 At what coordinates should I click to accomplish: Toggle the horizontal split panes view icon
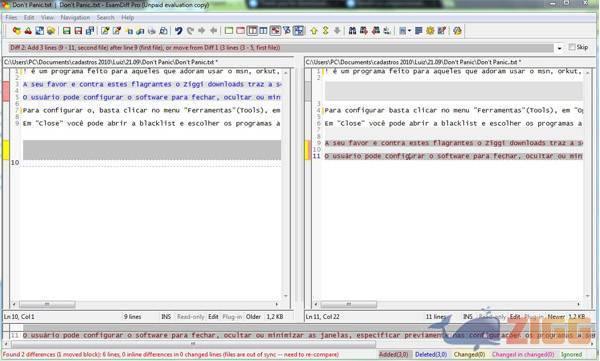pos(252,31)
